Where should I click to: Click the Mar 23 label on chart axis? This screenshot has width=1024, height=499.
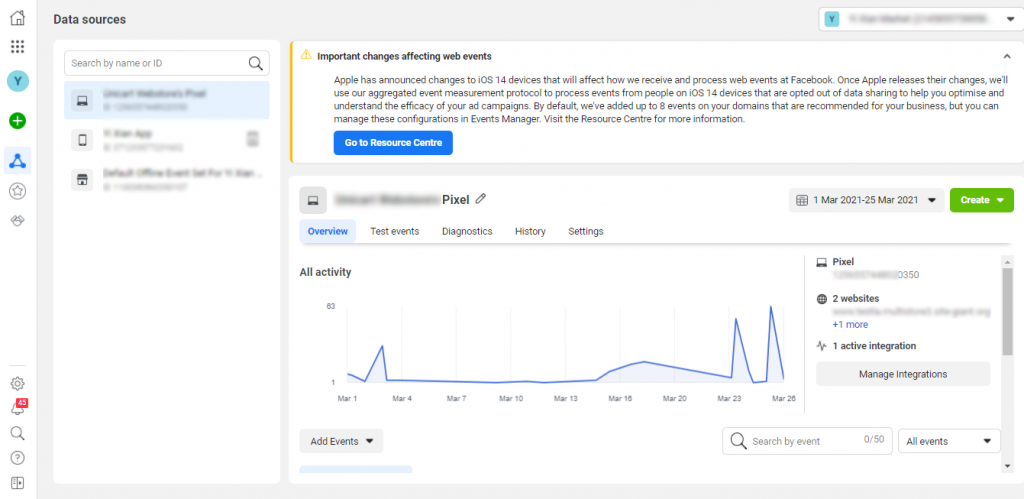click(x=729, y=398)
